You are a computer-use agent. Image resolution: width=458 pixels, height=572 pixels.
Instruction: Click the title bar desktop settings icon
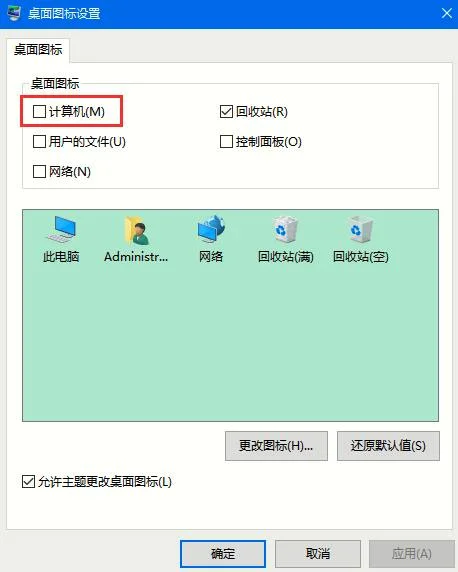[14, 13]
